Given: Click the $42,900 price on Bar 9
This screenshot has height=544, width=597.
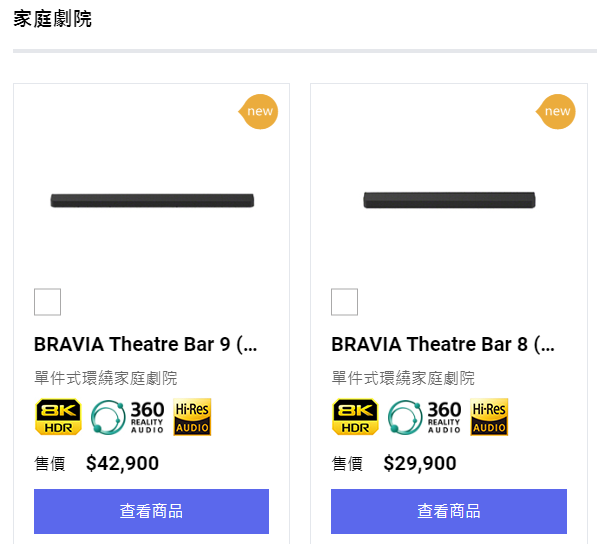Looking at the screenshot, I should (x=122, y=463).
